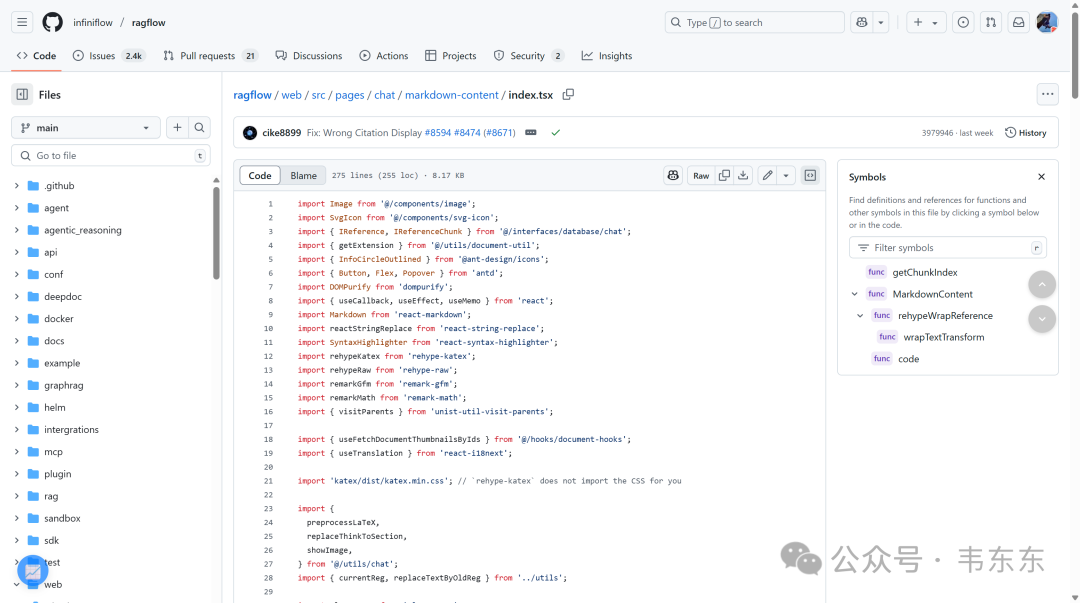Open the Issues tab

coord(109,56)
